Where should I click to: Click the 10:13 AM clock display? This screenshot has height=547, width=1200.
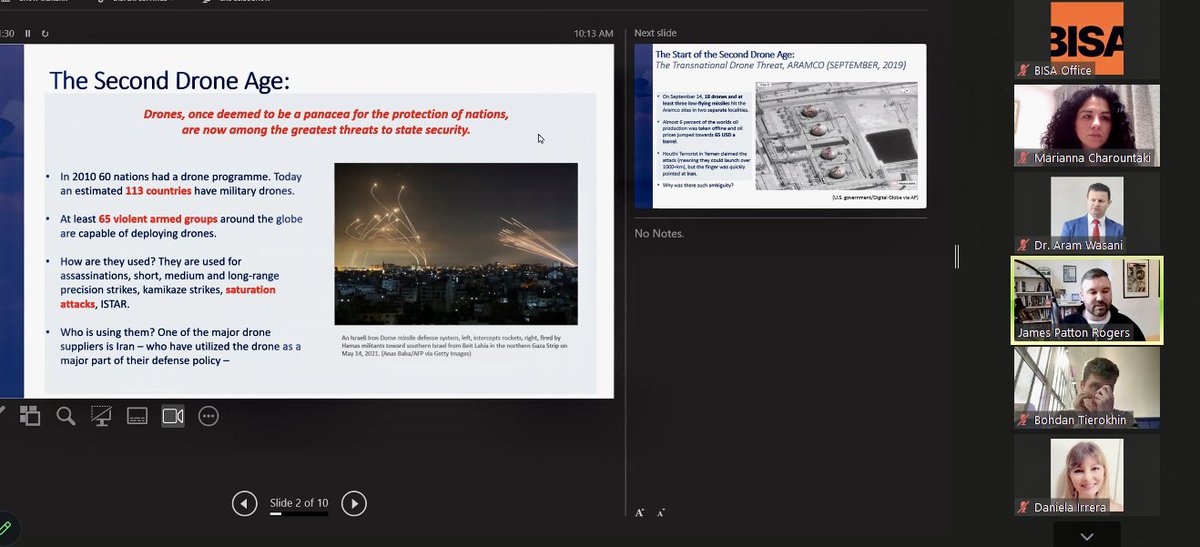(593, 33)
